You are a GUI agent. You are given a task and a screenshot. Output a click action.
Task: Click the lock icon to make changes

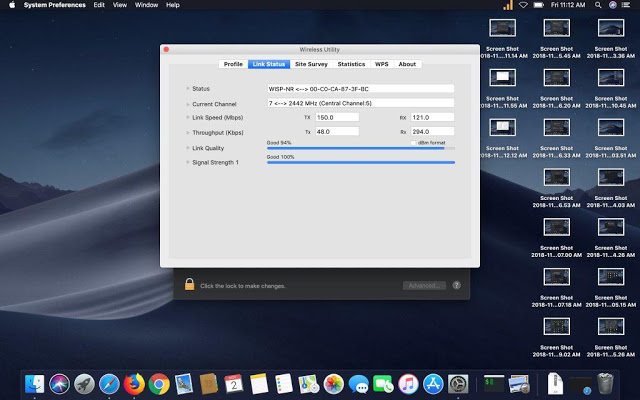point(188,285)
